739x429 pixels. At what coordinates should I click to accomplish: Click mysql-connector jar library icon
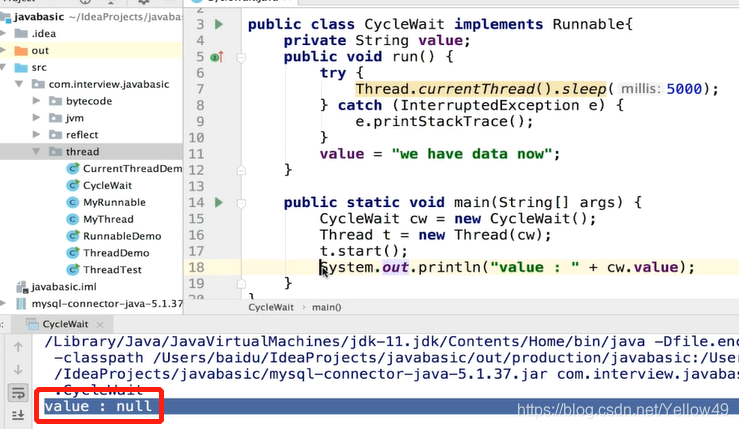[x=21, y=304]
